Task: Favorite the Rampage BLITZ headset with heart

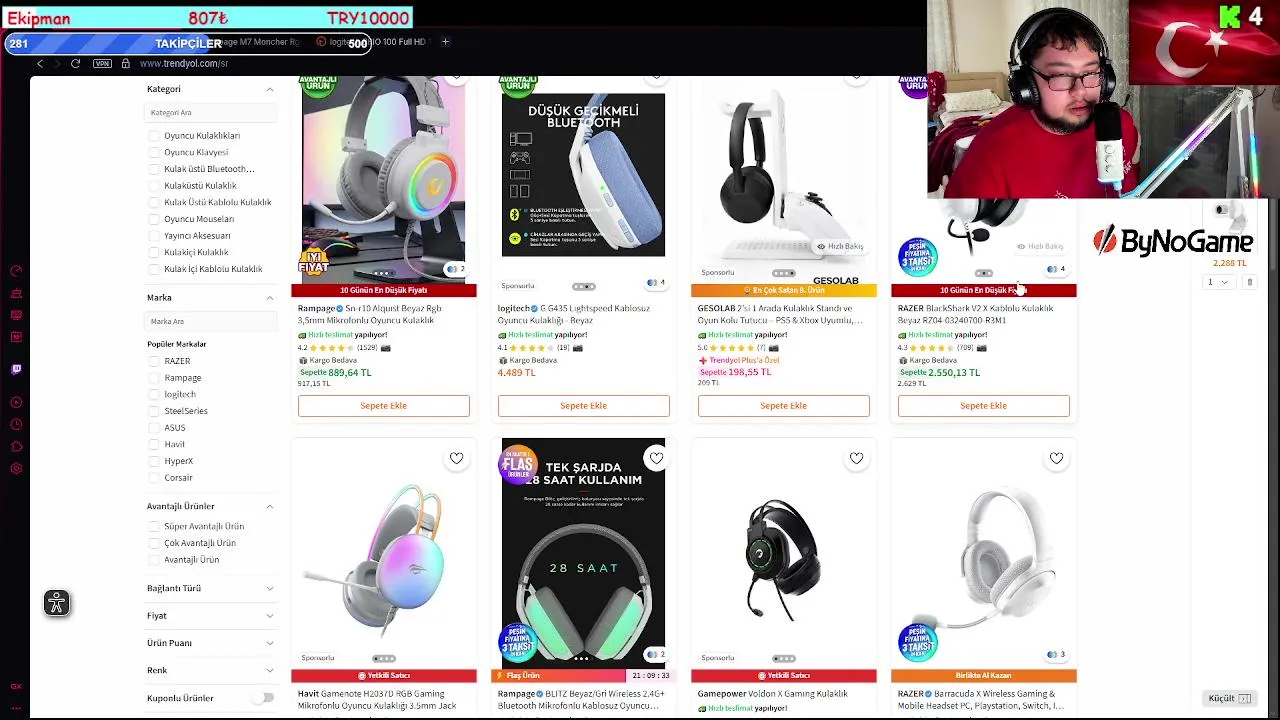Action: 656,458
